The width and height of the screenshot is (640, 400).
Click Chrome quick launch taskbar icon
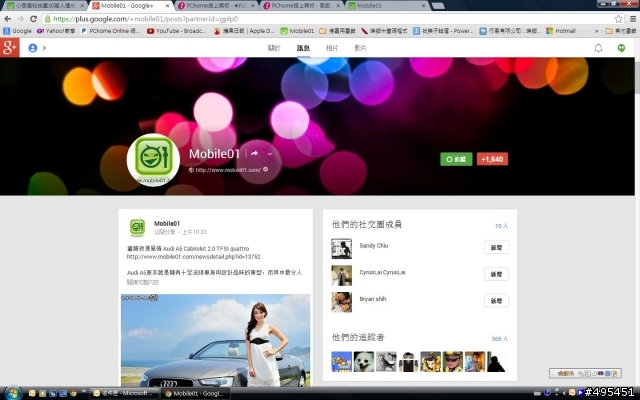(73, 393)
